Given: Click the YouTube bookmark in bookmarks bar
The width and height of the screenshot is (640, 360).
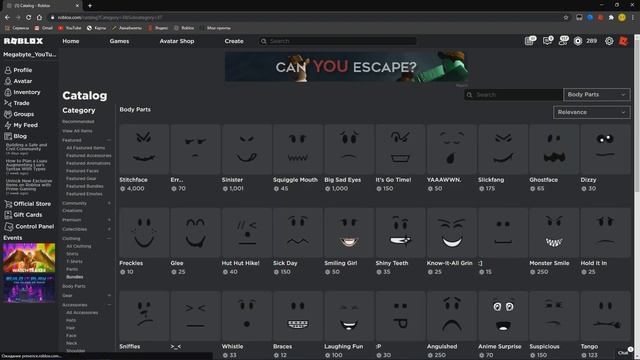Looking at the screenshot, I should pyautogui.click(x=69, y=28).
